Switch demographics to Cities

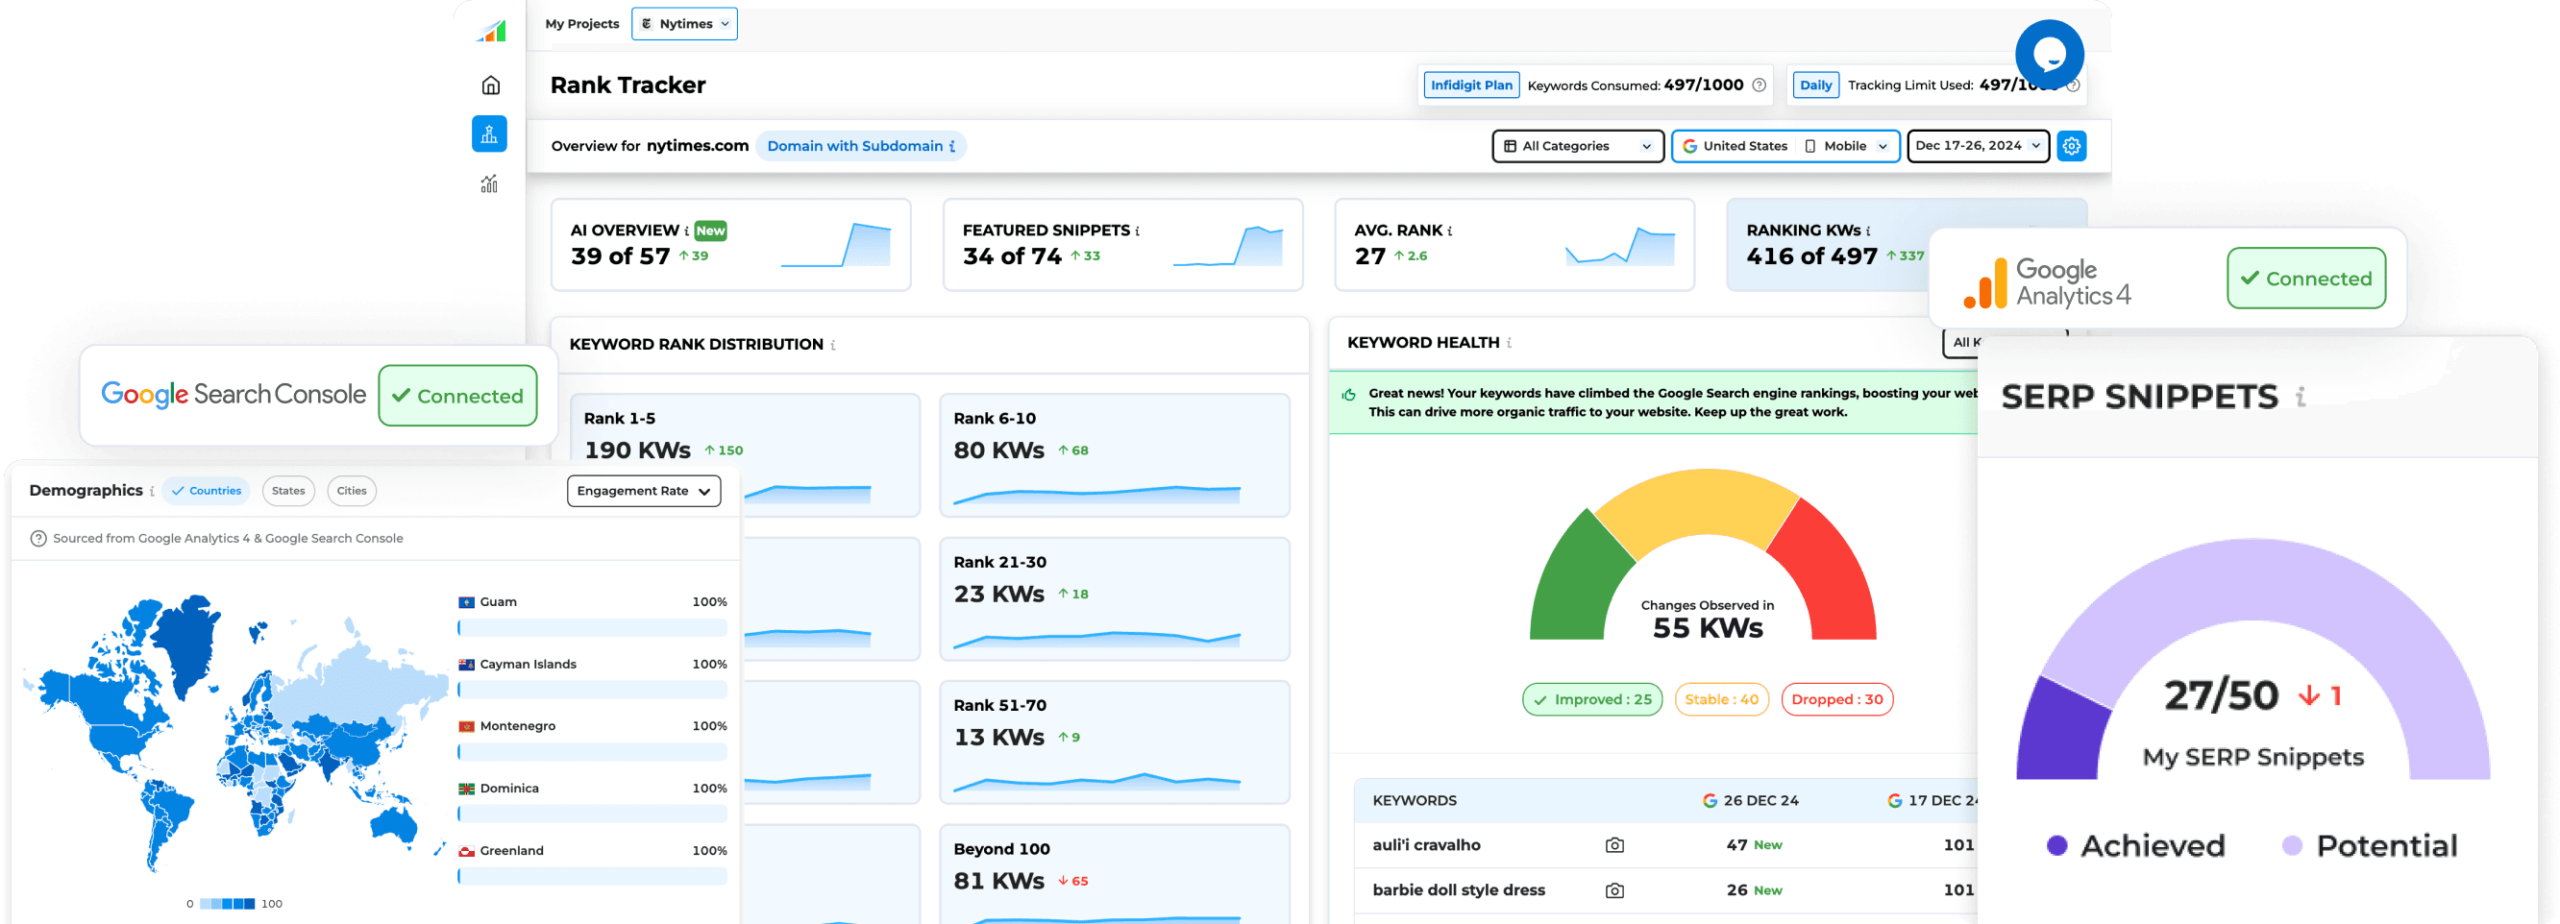coord(351,491)
